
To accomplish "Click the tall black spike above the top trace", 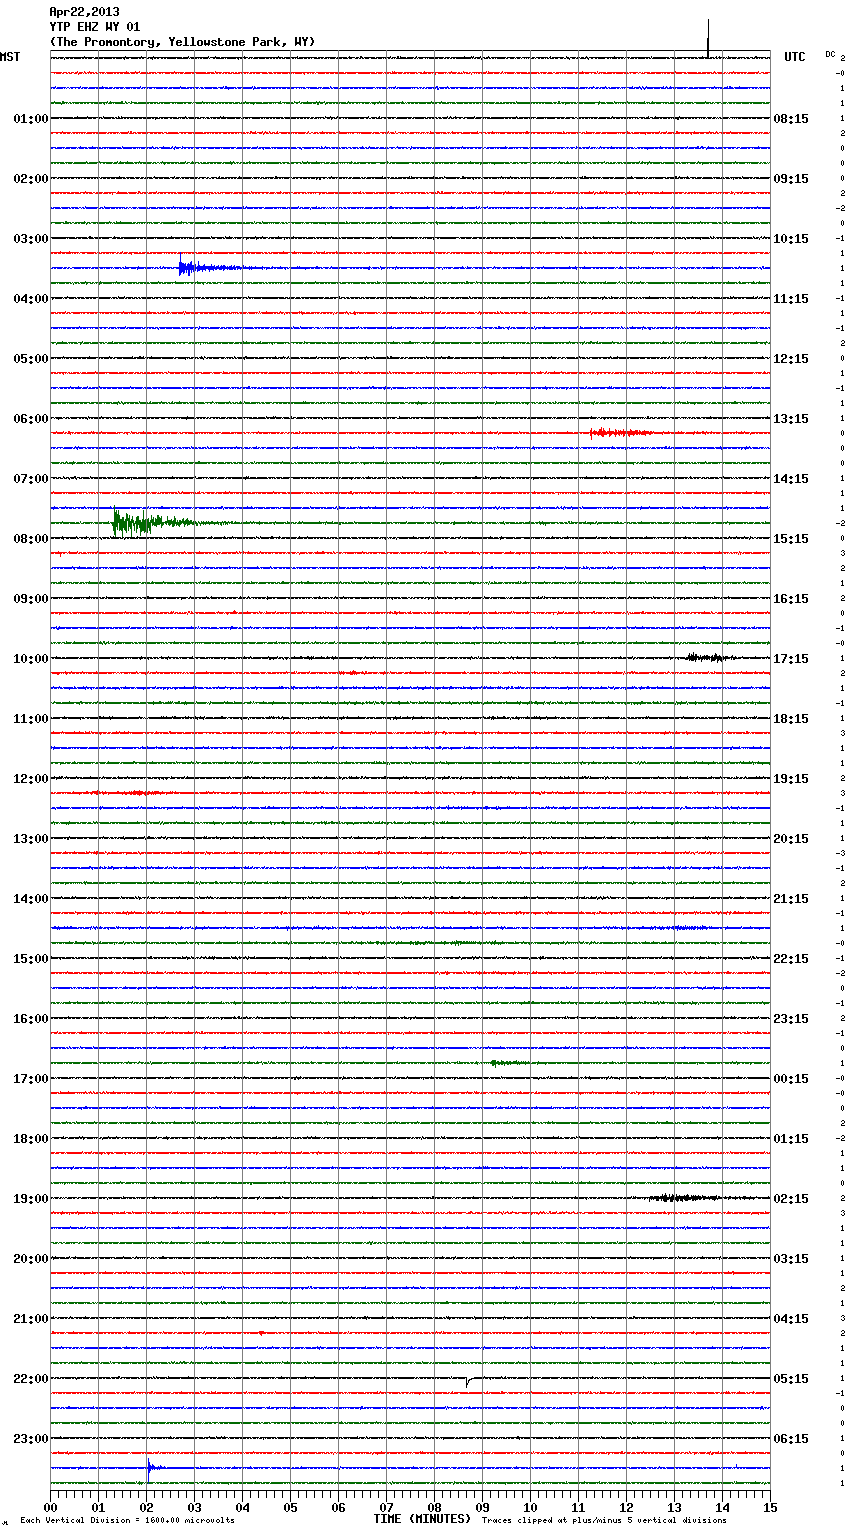I will (708, 38).
